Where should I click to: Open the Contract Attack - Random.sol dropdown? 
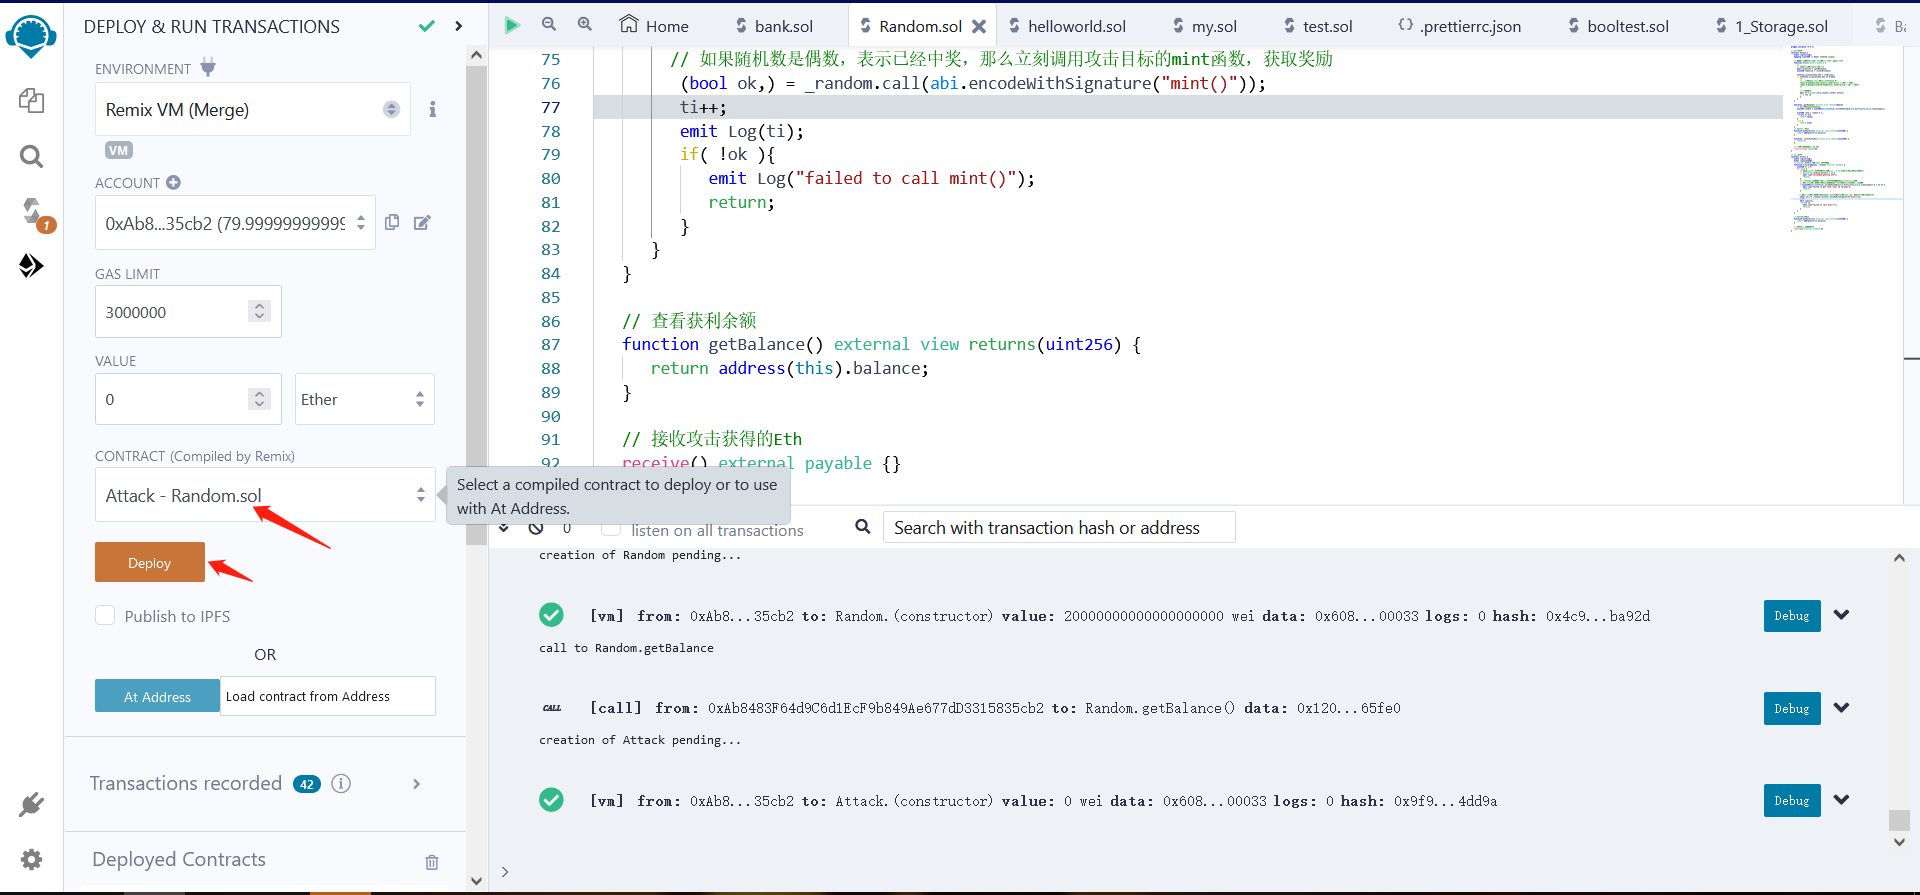[265, 495]
